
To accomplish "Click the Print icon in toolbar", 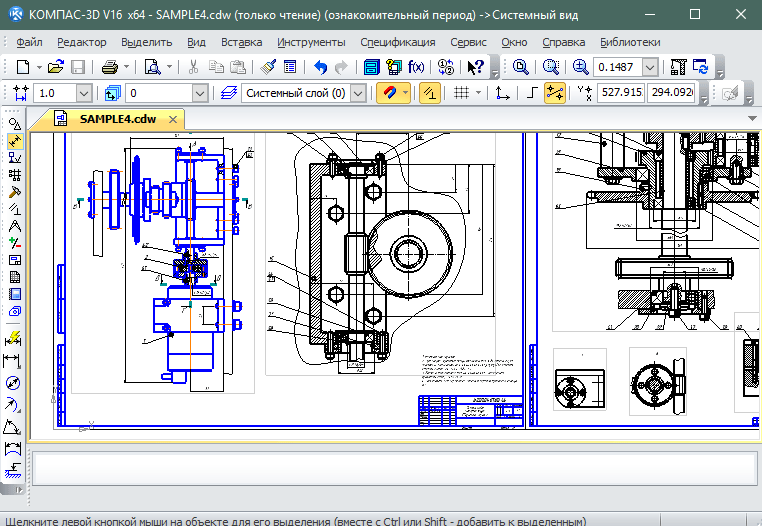I will [x=111, y=67].
